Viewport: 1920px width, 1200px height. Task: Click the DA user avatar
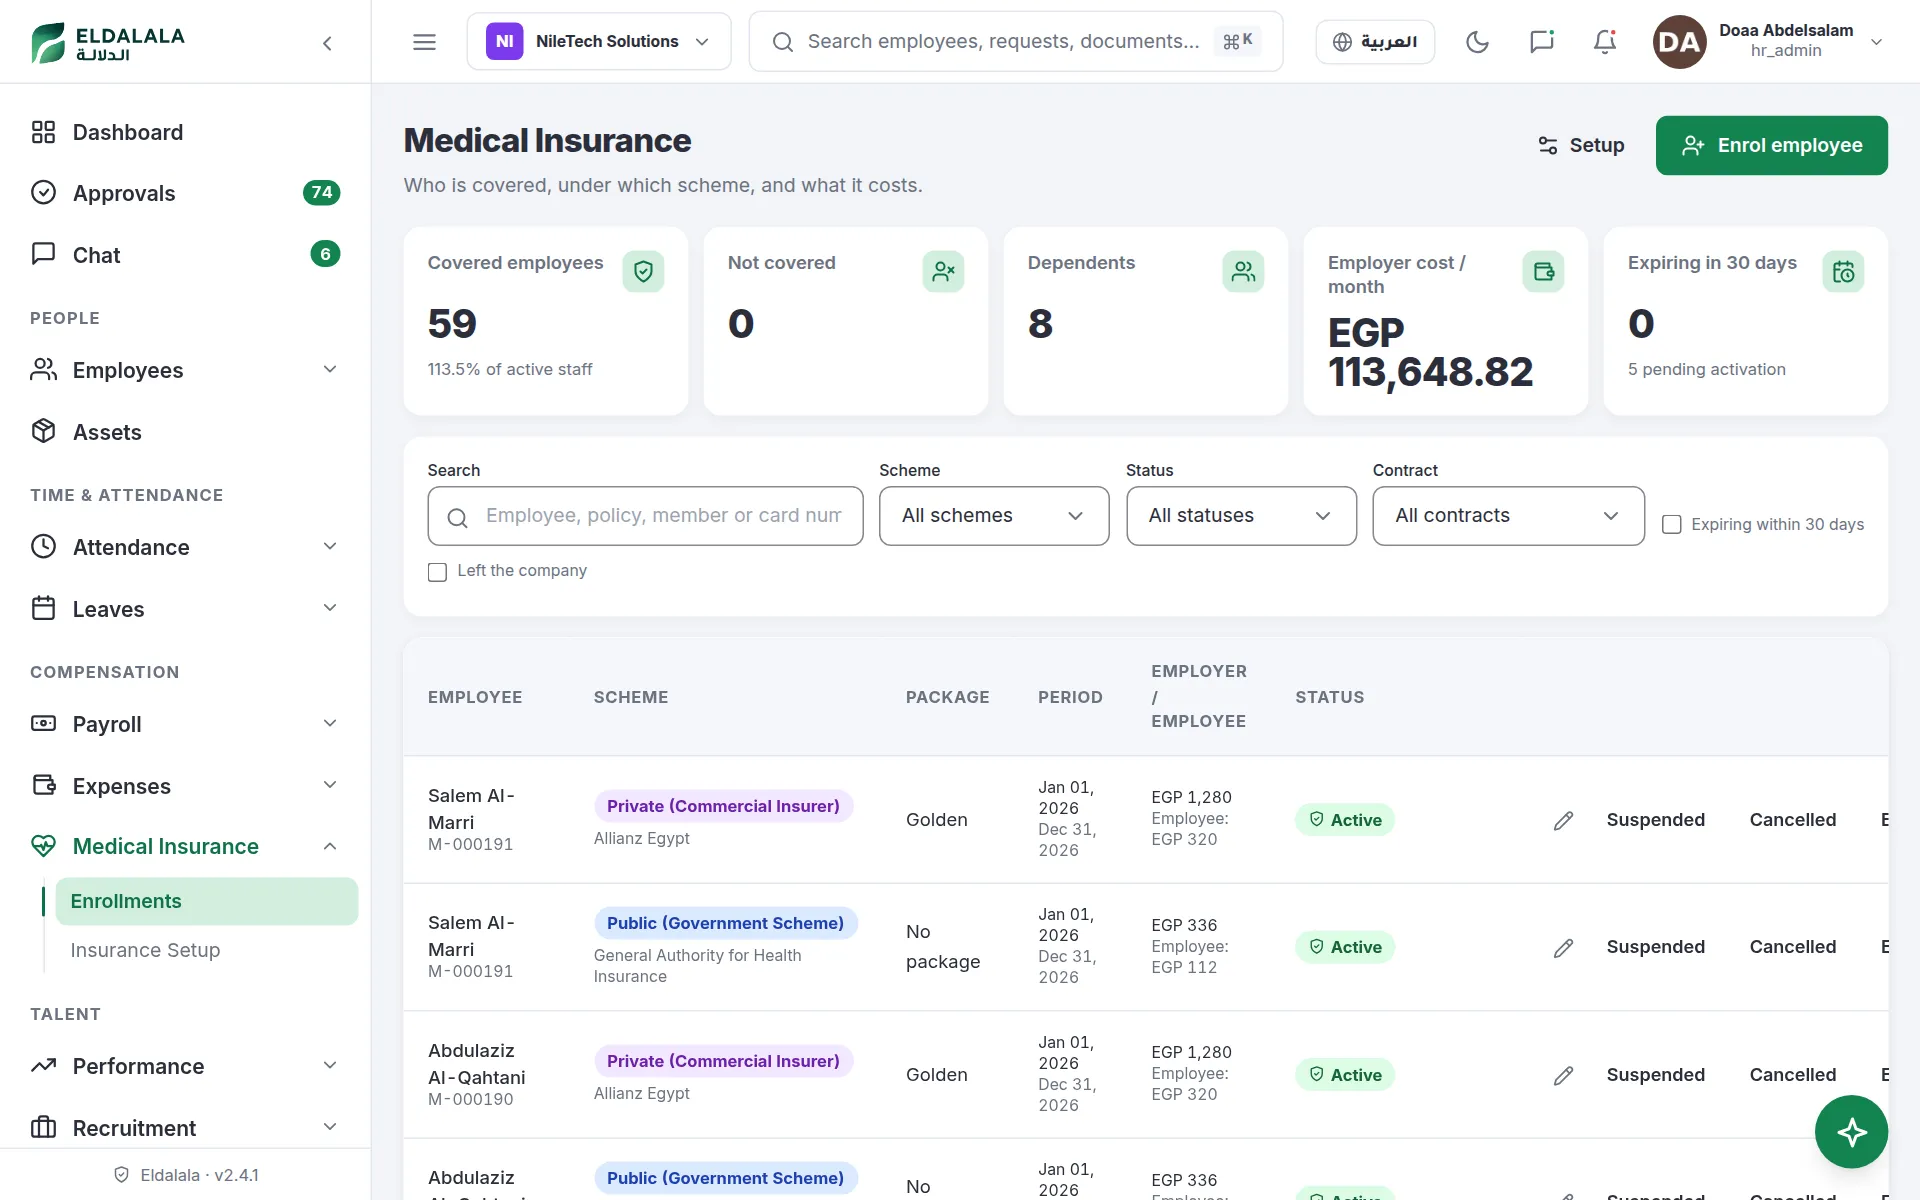coord(1679,42)
